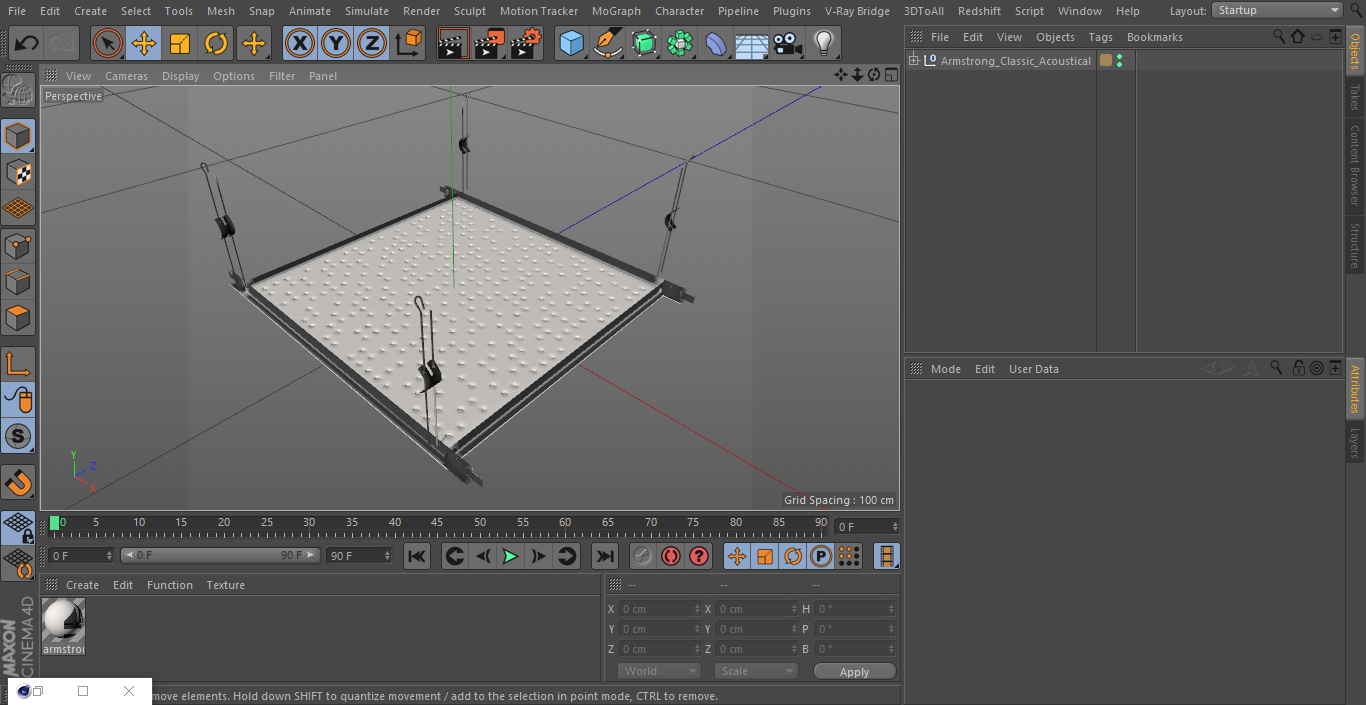Select the Scale tool

(180, 43)
